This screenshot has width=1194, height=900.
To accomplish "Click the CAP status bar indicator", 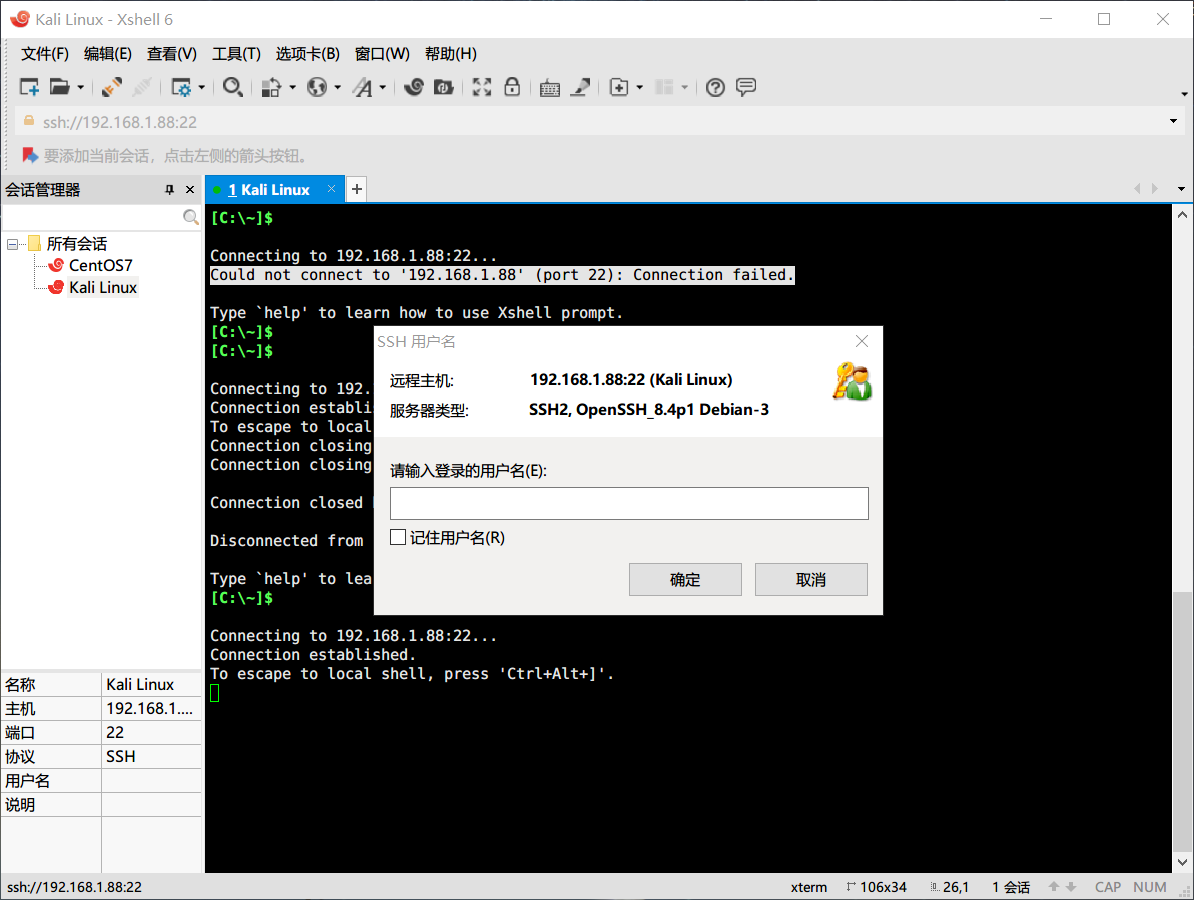I will (x=1107, y=886).
